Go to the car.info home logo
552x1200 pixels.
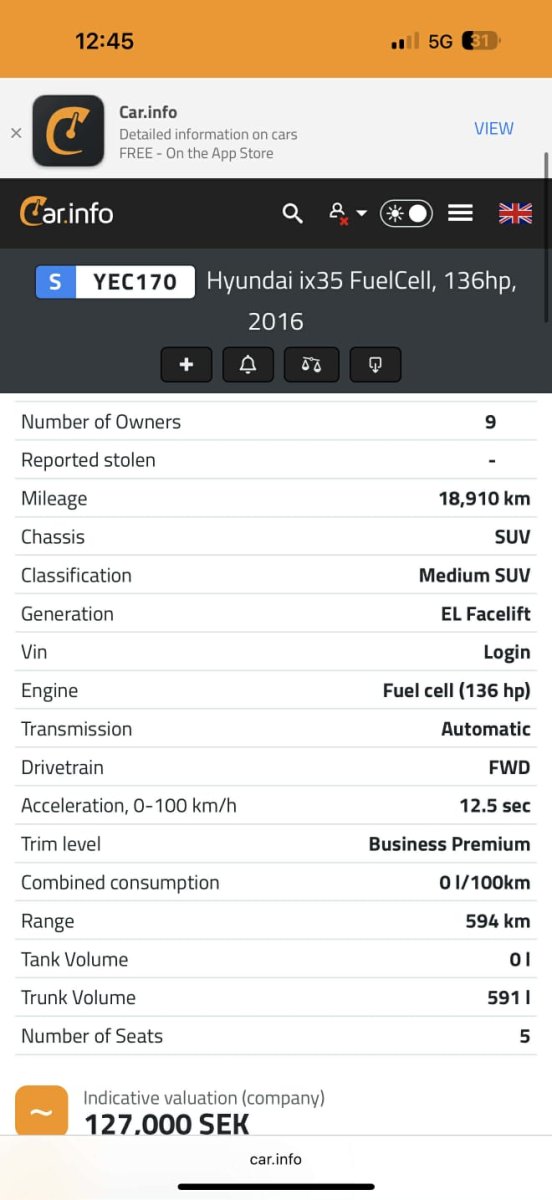pyautogui.click(x=66, y=213)
